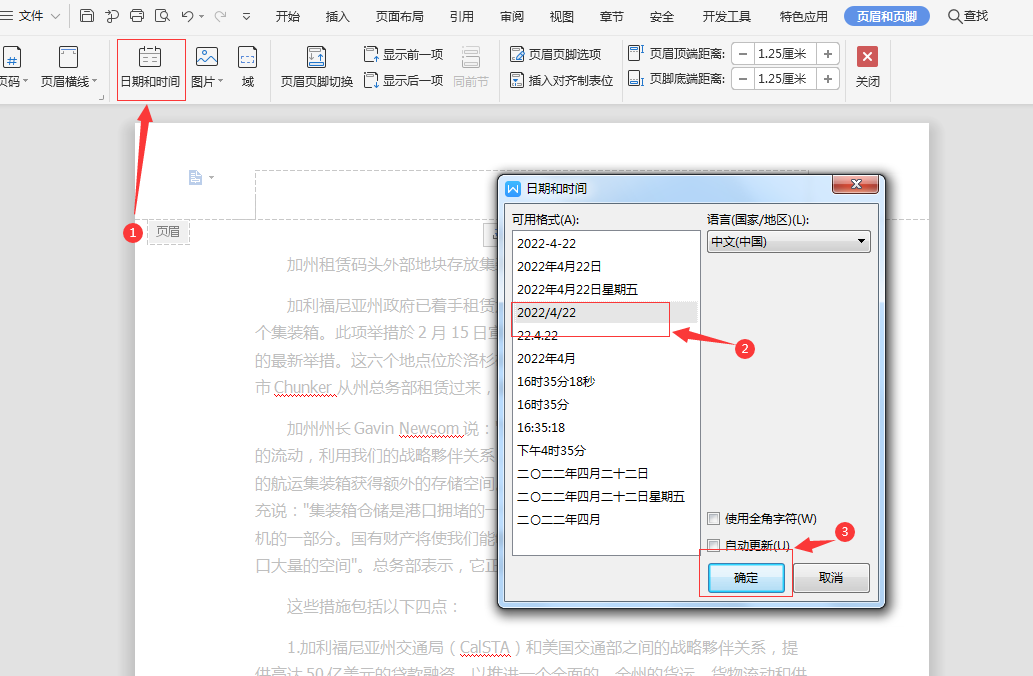Click 插入对齐制表位 button
Screen dimensions: 1033x676
pos(561,80)
